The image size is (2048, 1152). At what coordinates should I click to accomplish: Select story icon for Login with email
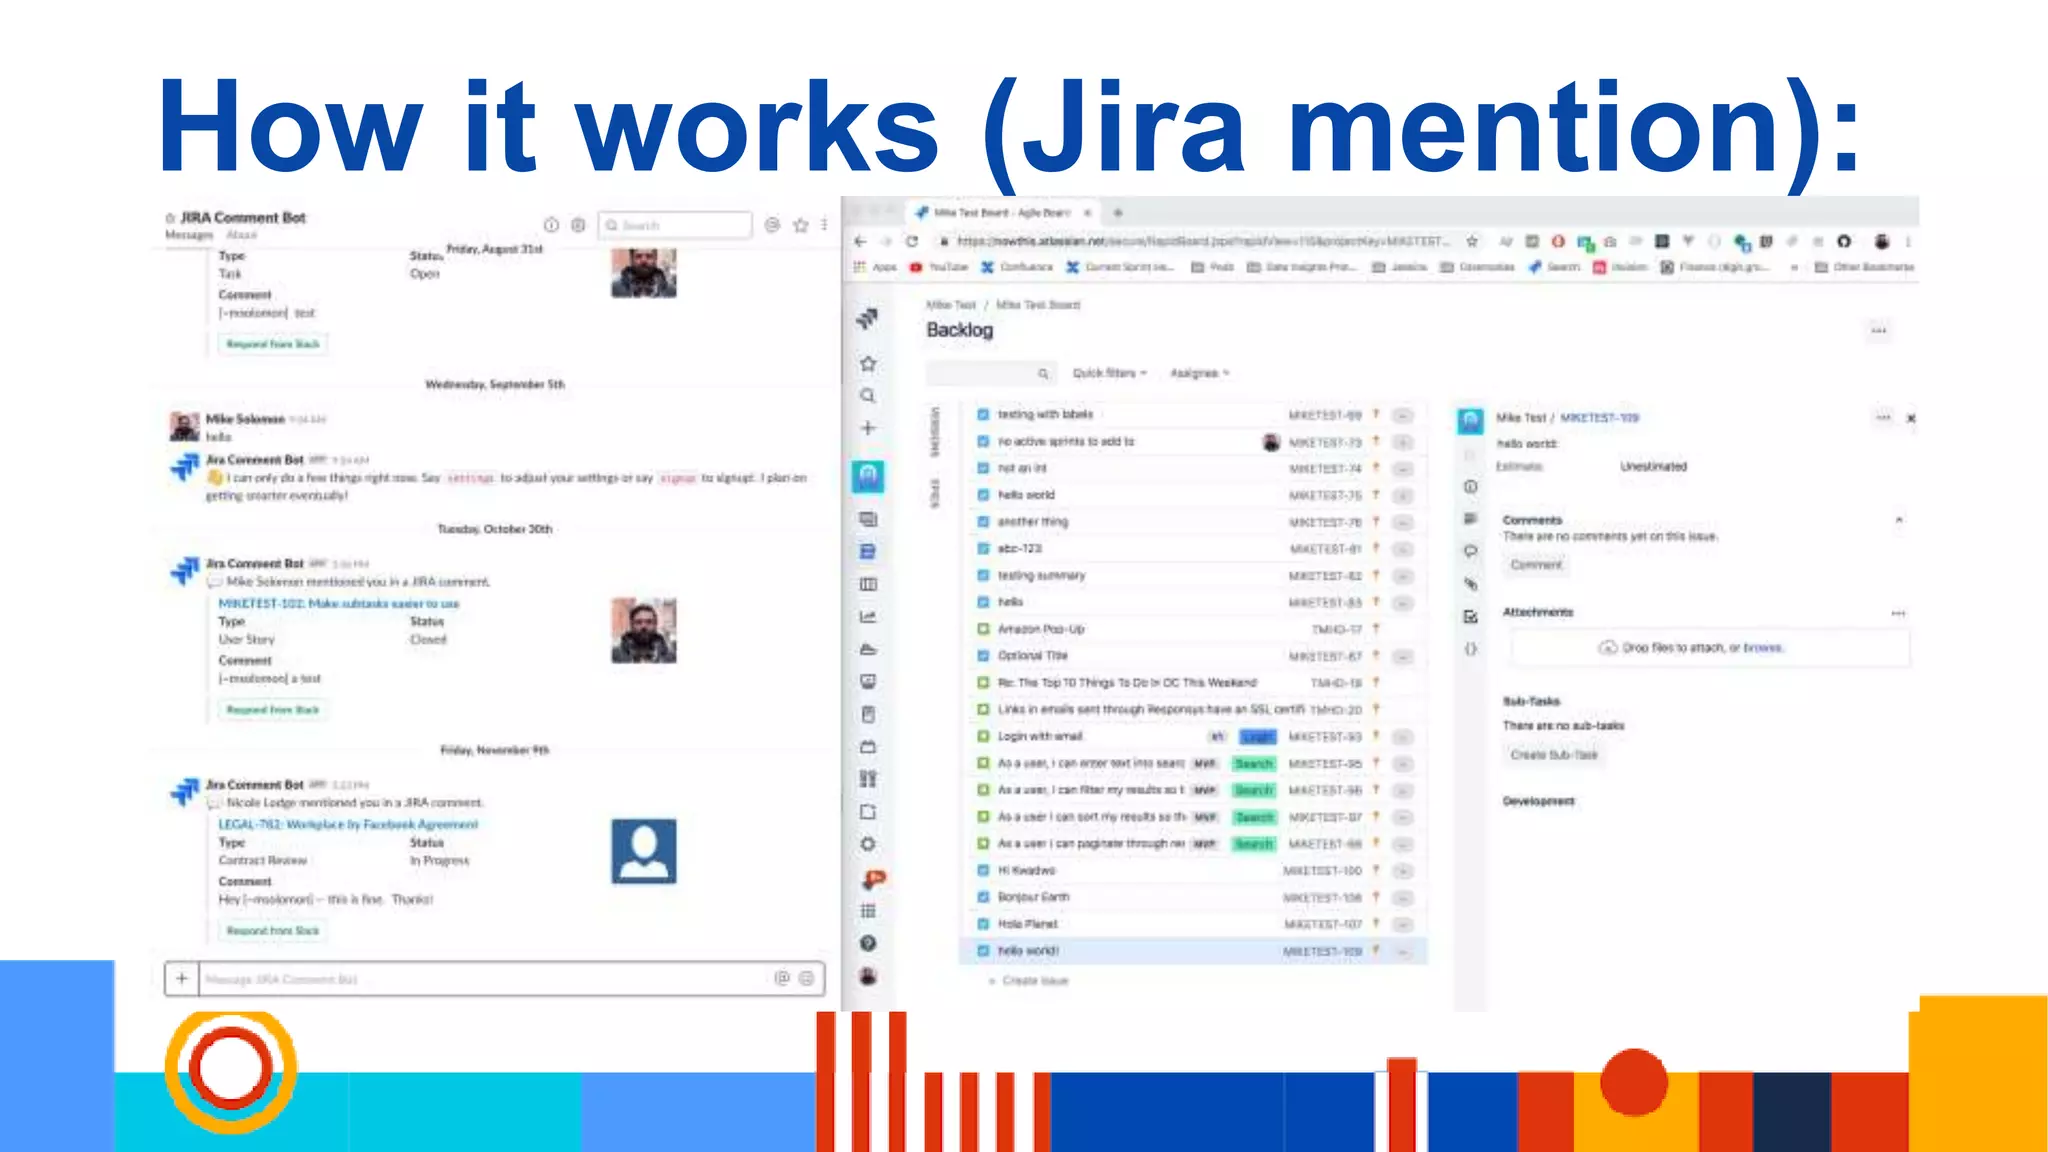pos(983,736)
